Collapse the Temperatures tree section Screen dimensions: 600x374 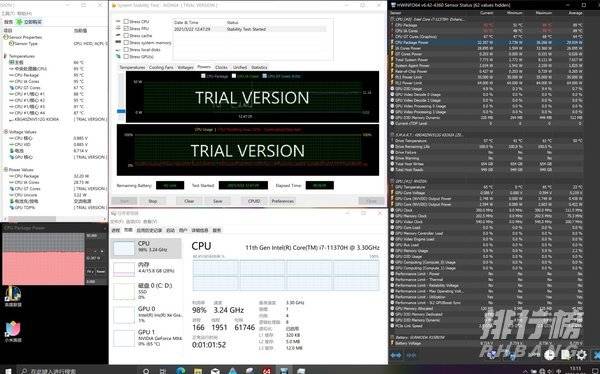coord(5,56)
